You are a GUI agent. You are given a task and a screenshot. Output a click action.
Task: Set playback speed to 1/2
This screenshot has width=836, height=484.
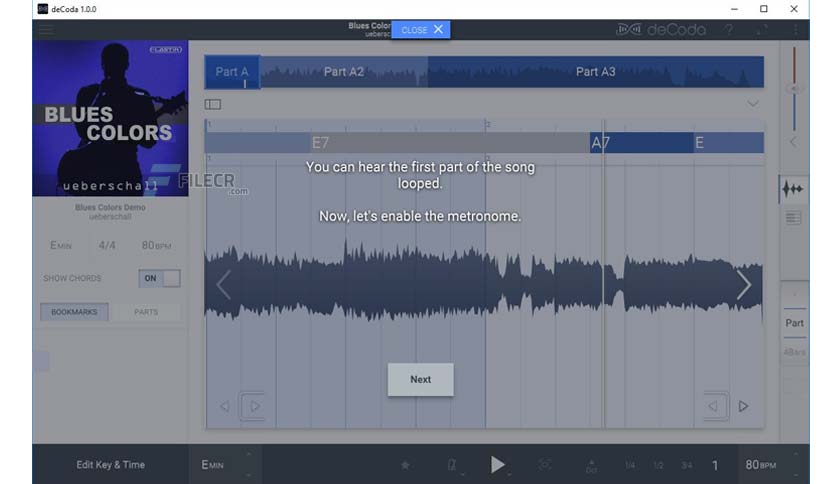658,465
